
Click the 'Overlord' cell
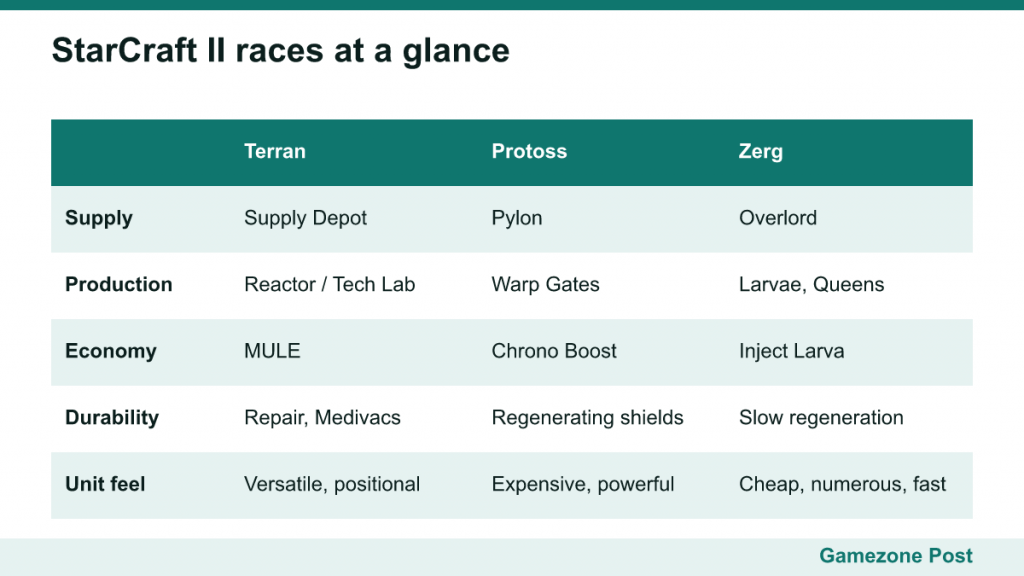click(x=778, y=218)
